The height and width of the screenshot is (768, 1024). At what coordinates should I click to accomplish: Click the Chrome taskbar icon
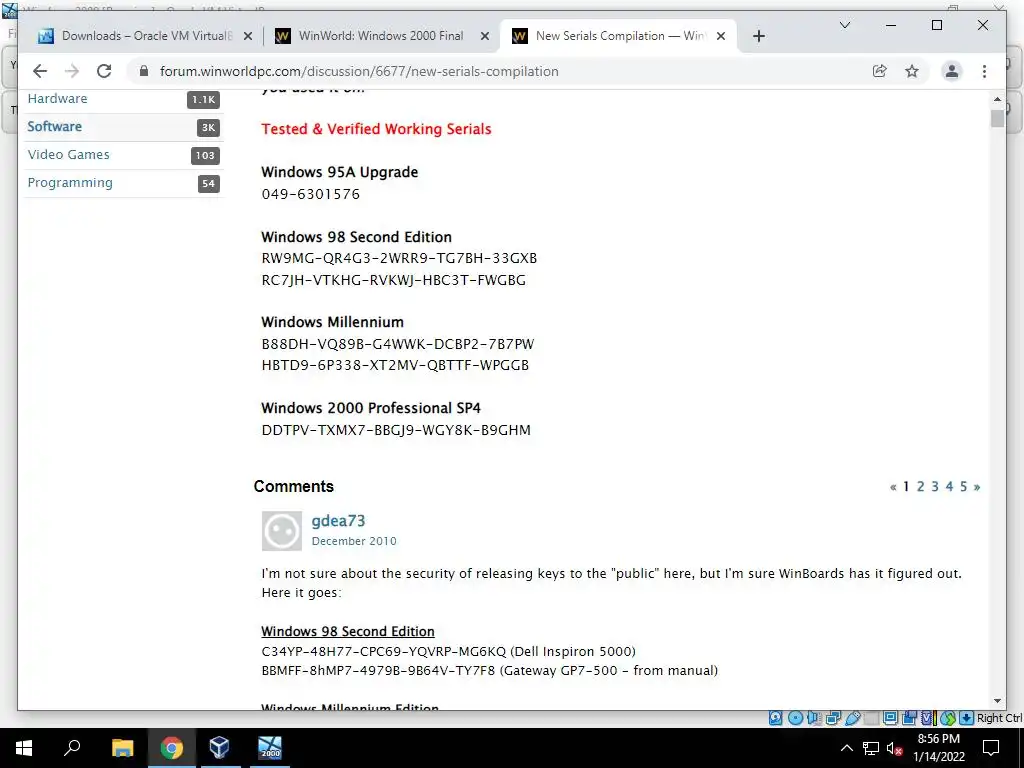(171, 748)
